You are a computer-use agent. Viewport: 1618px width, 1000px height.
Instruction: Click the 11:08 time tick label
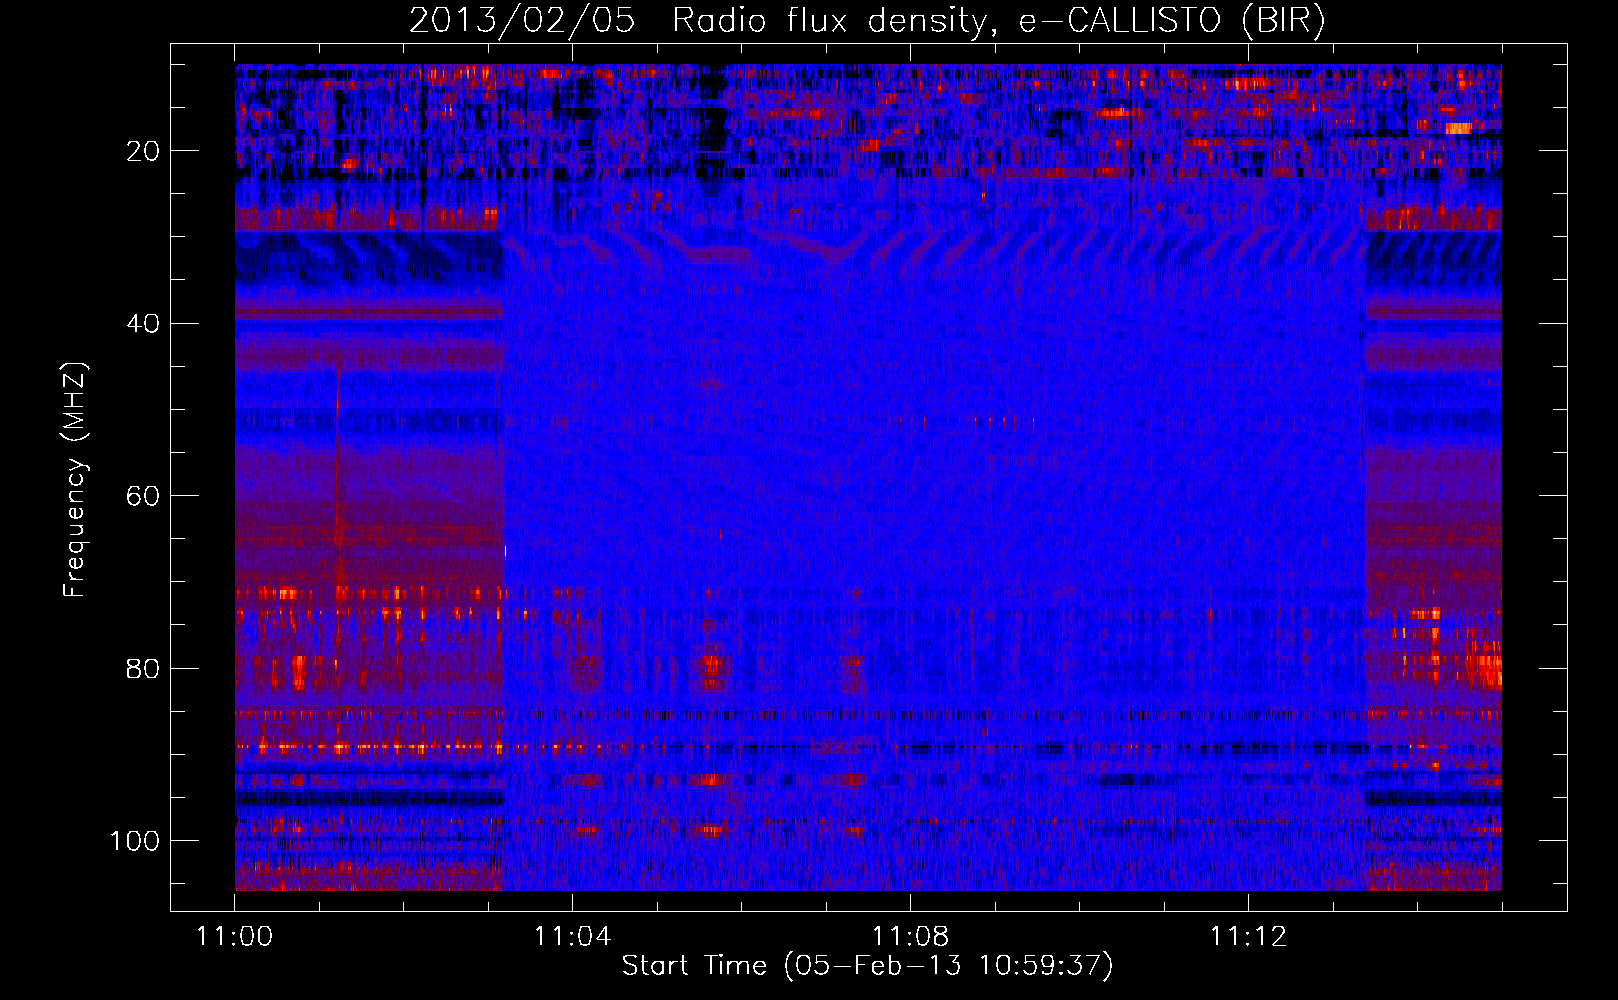[x=910, y=937]
